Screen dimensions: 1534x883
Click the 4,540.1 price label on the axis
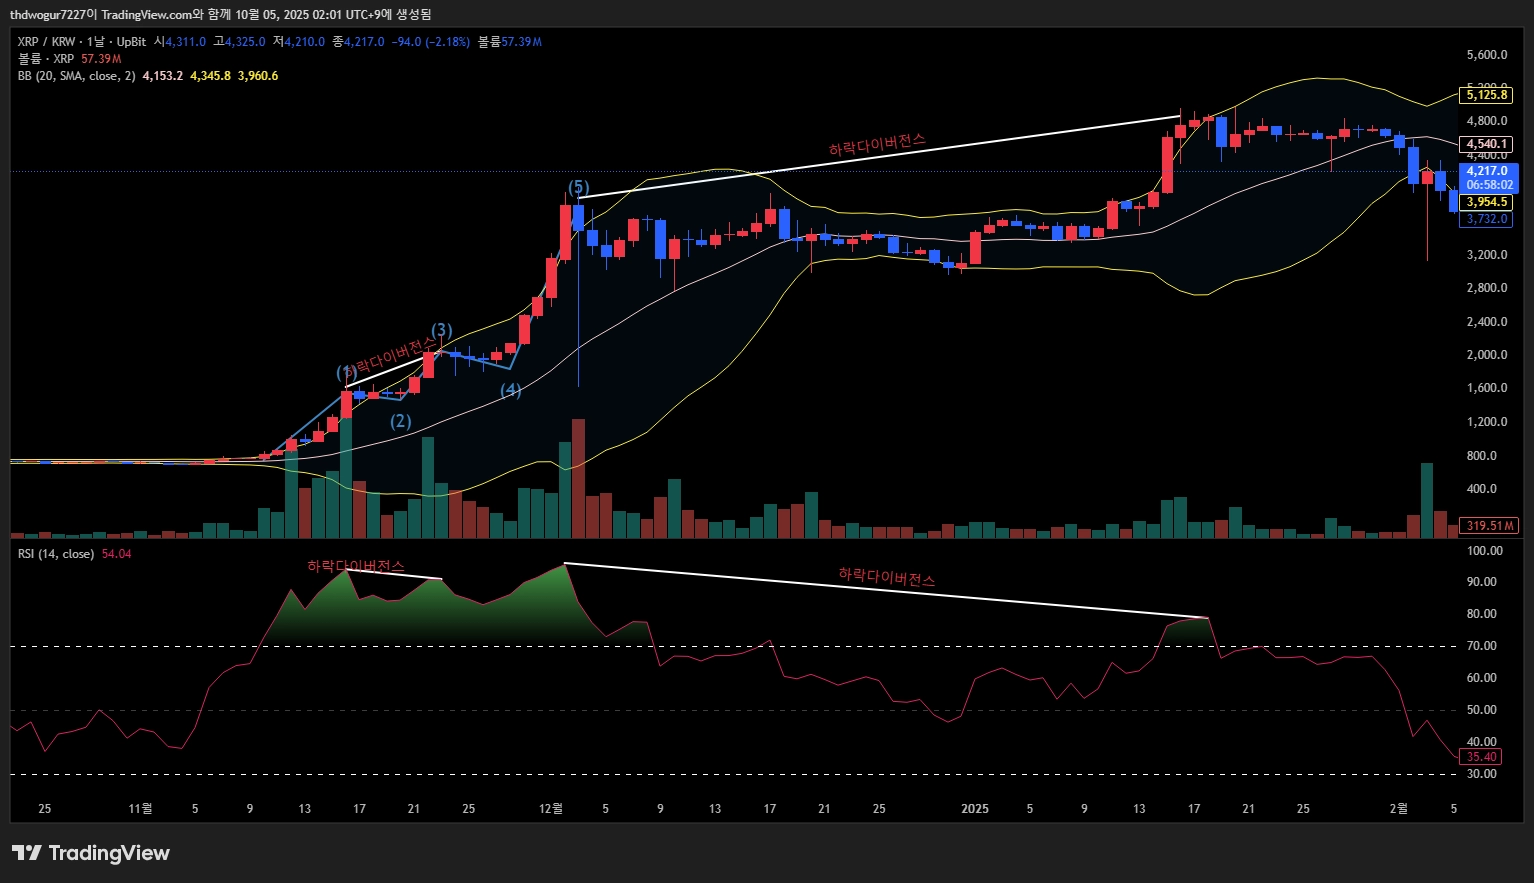[x=1487, y=144]
